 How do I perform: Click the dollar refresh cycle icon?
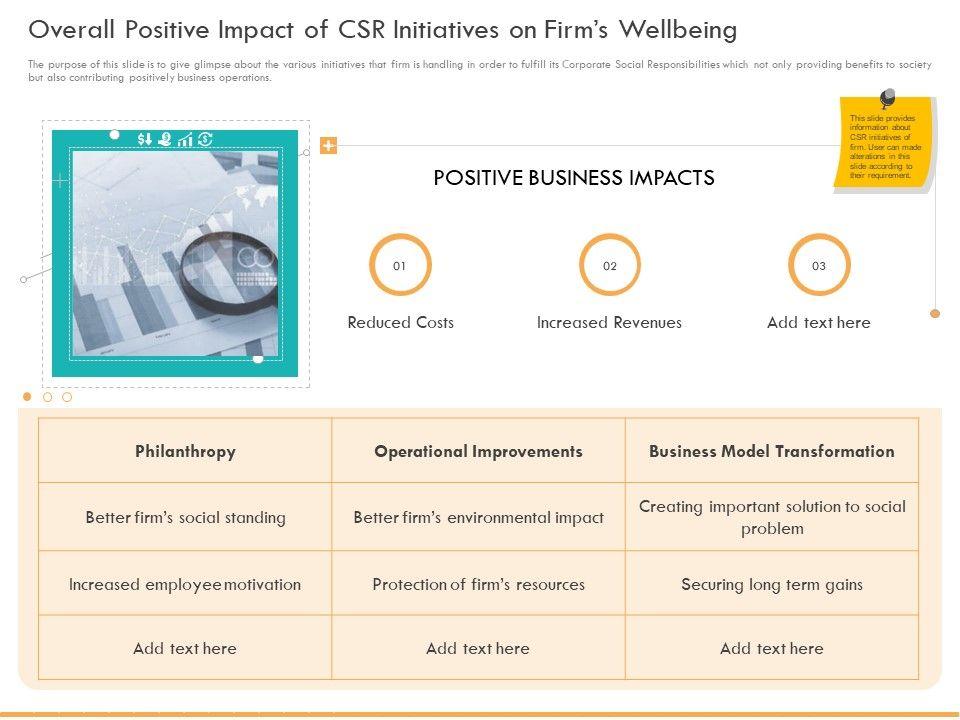[205, 139]
